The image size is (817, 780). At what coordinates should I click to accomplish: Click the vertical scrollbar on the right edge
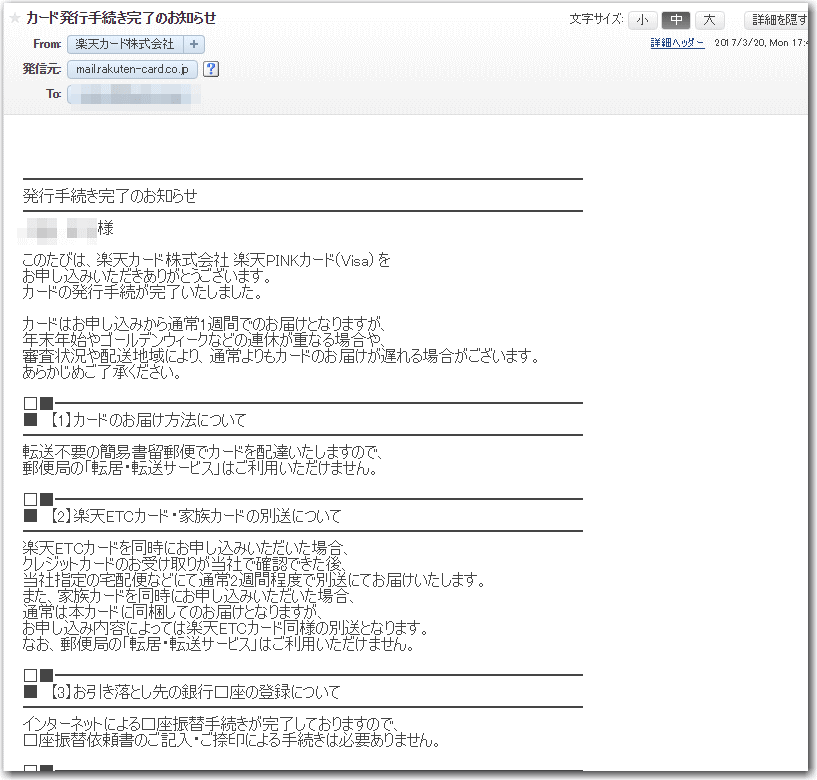pos(810,400)
